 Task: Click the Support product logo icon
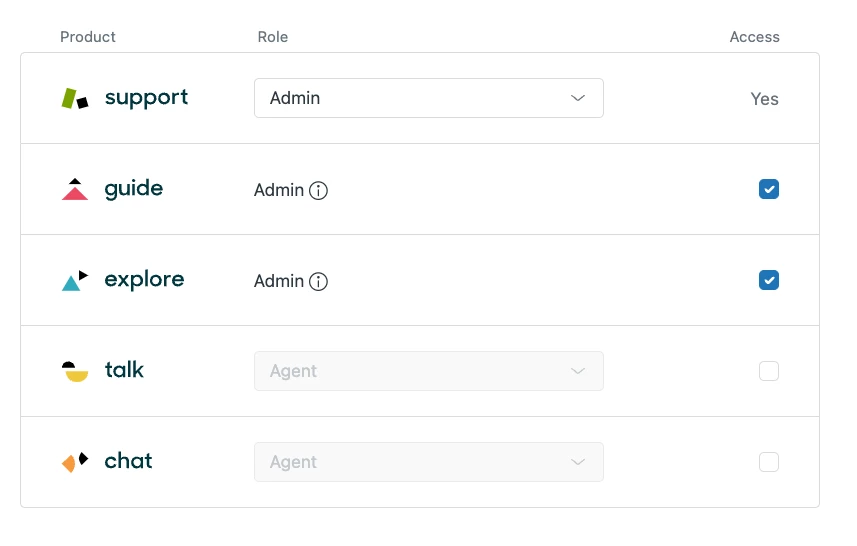pos(75,98)
